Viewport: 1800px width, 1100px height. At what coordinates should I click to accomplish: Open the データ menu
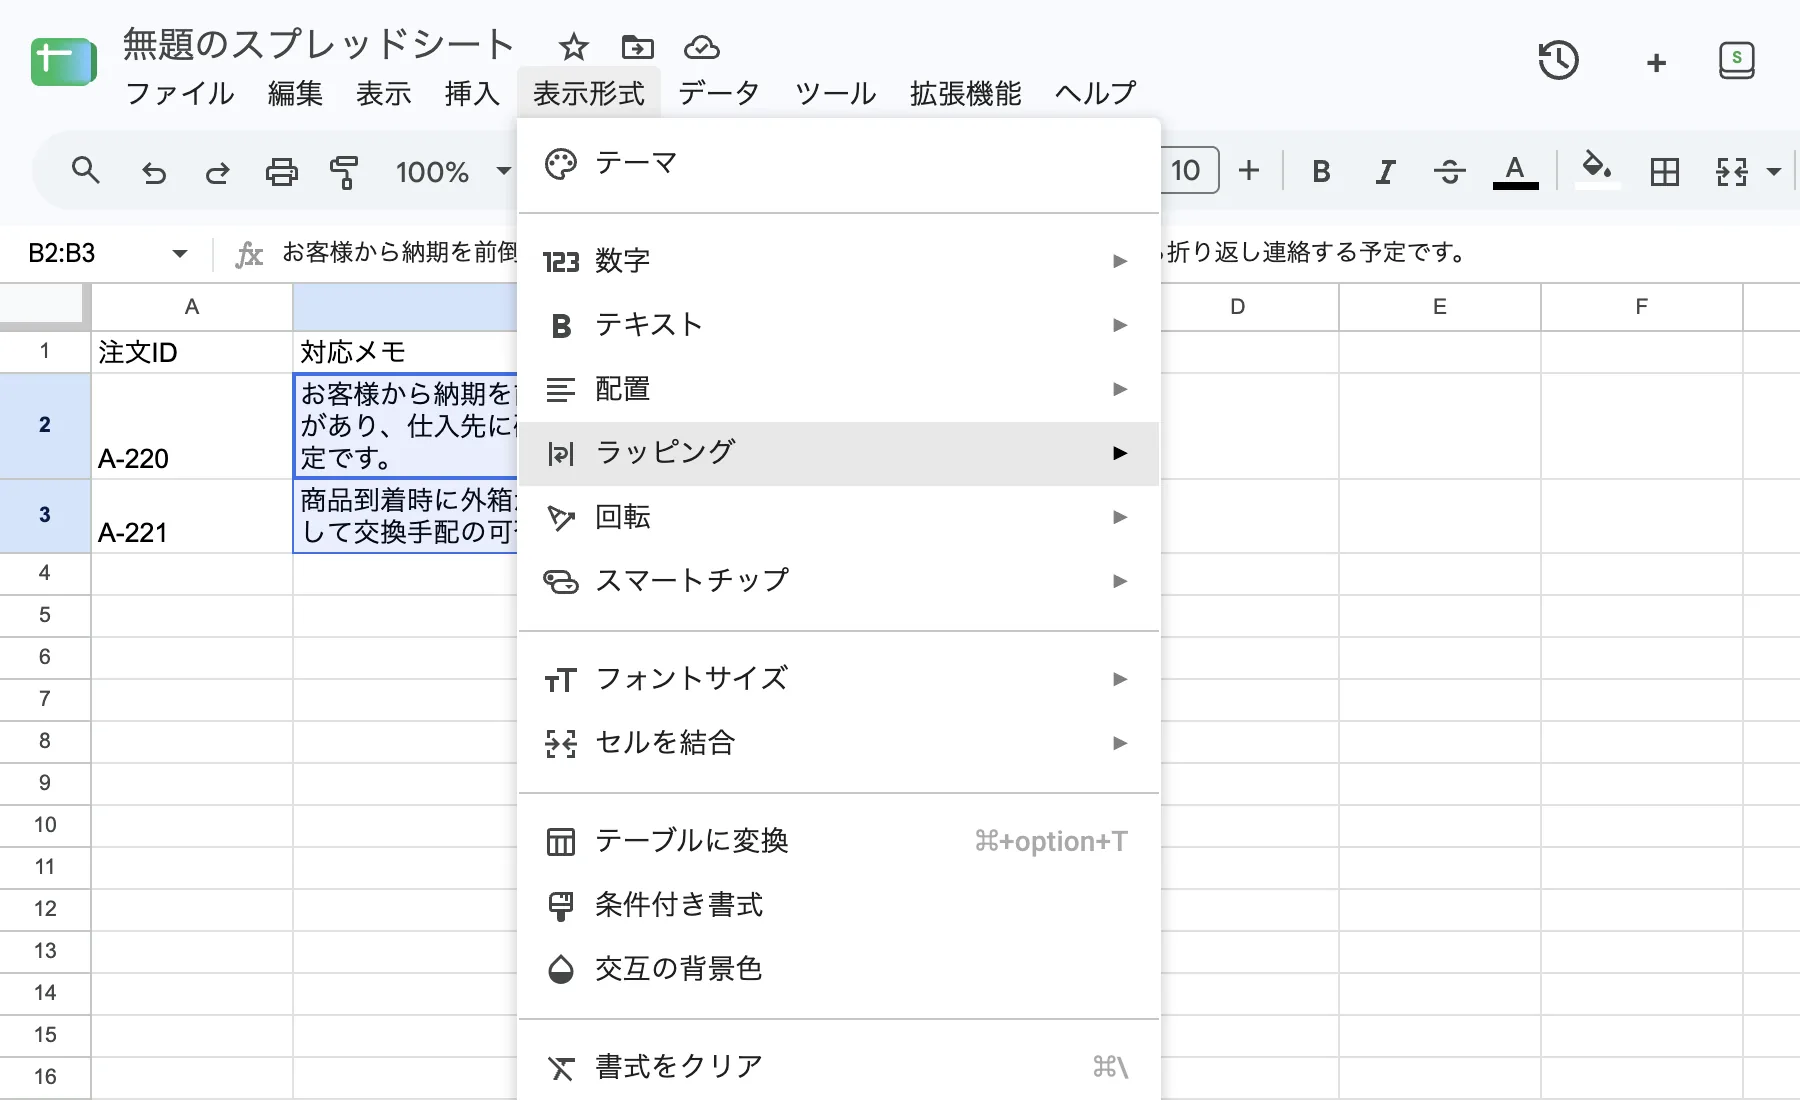[719, 93]
